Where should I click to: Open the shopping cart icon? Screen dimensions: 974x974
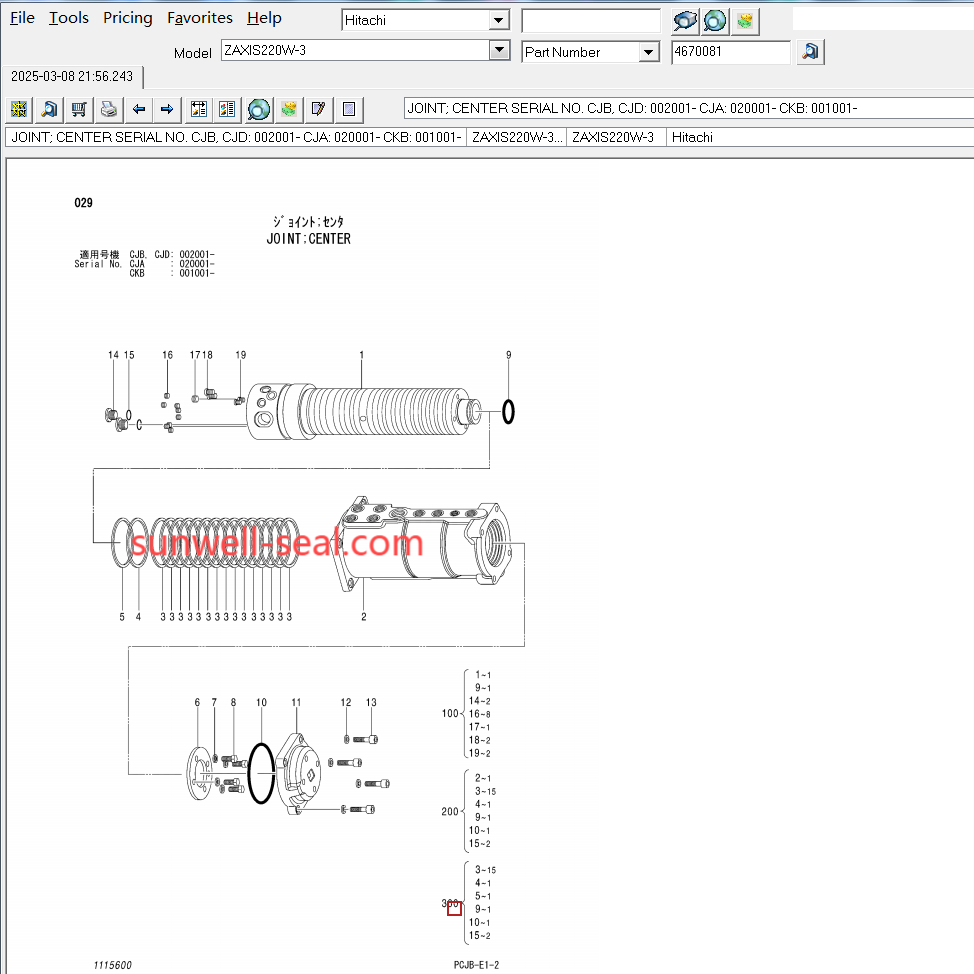78,109
